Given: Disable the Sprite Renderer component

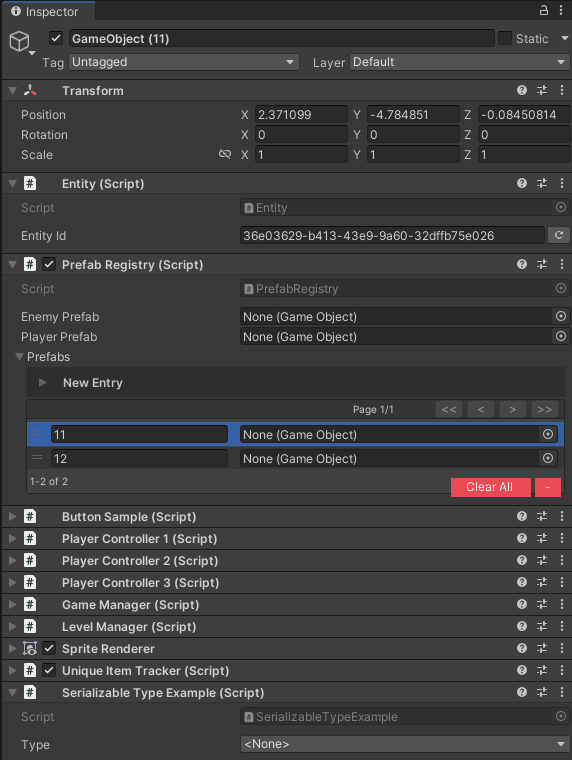Looking at the screenshot, I should (49, 649).
